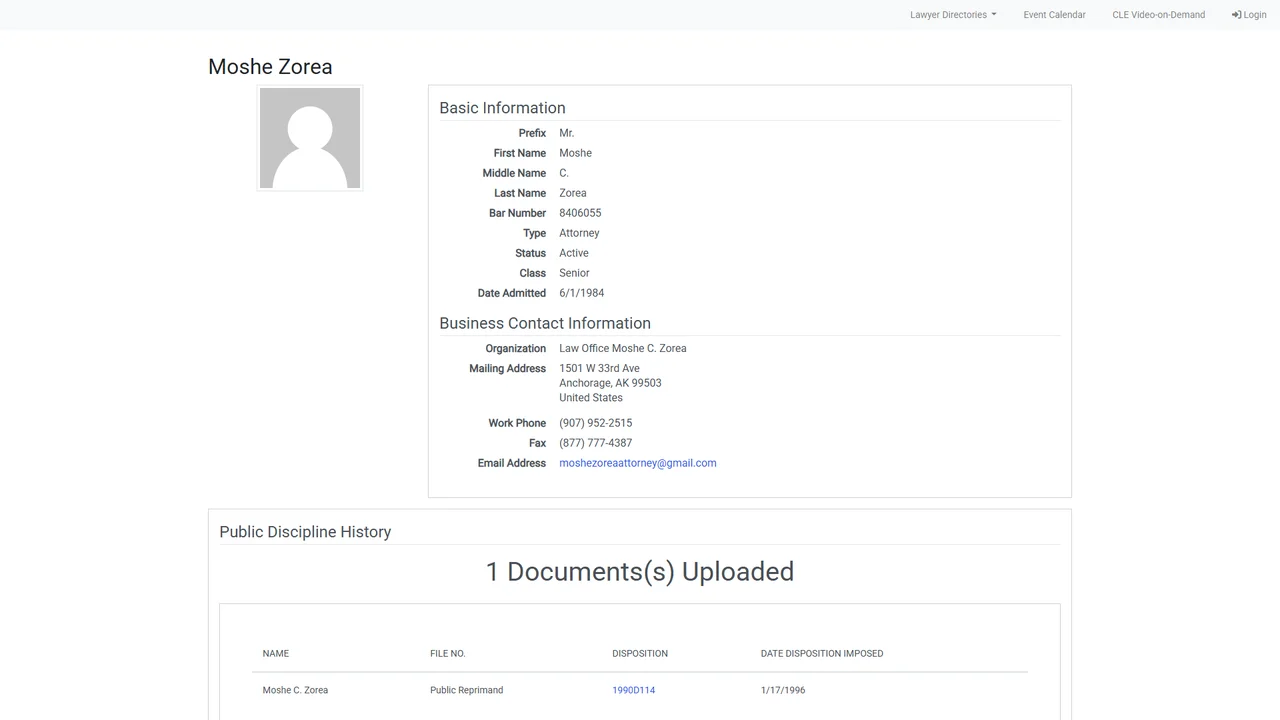This screenshot has height=720, width=1280.
Task: Click the Login link
Action: [1249, 15]
